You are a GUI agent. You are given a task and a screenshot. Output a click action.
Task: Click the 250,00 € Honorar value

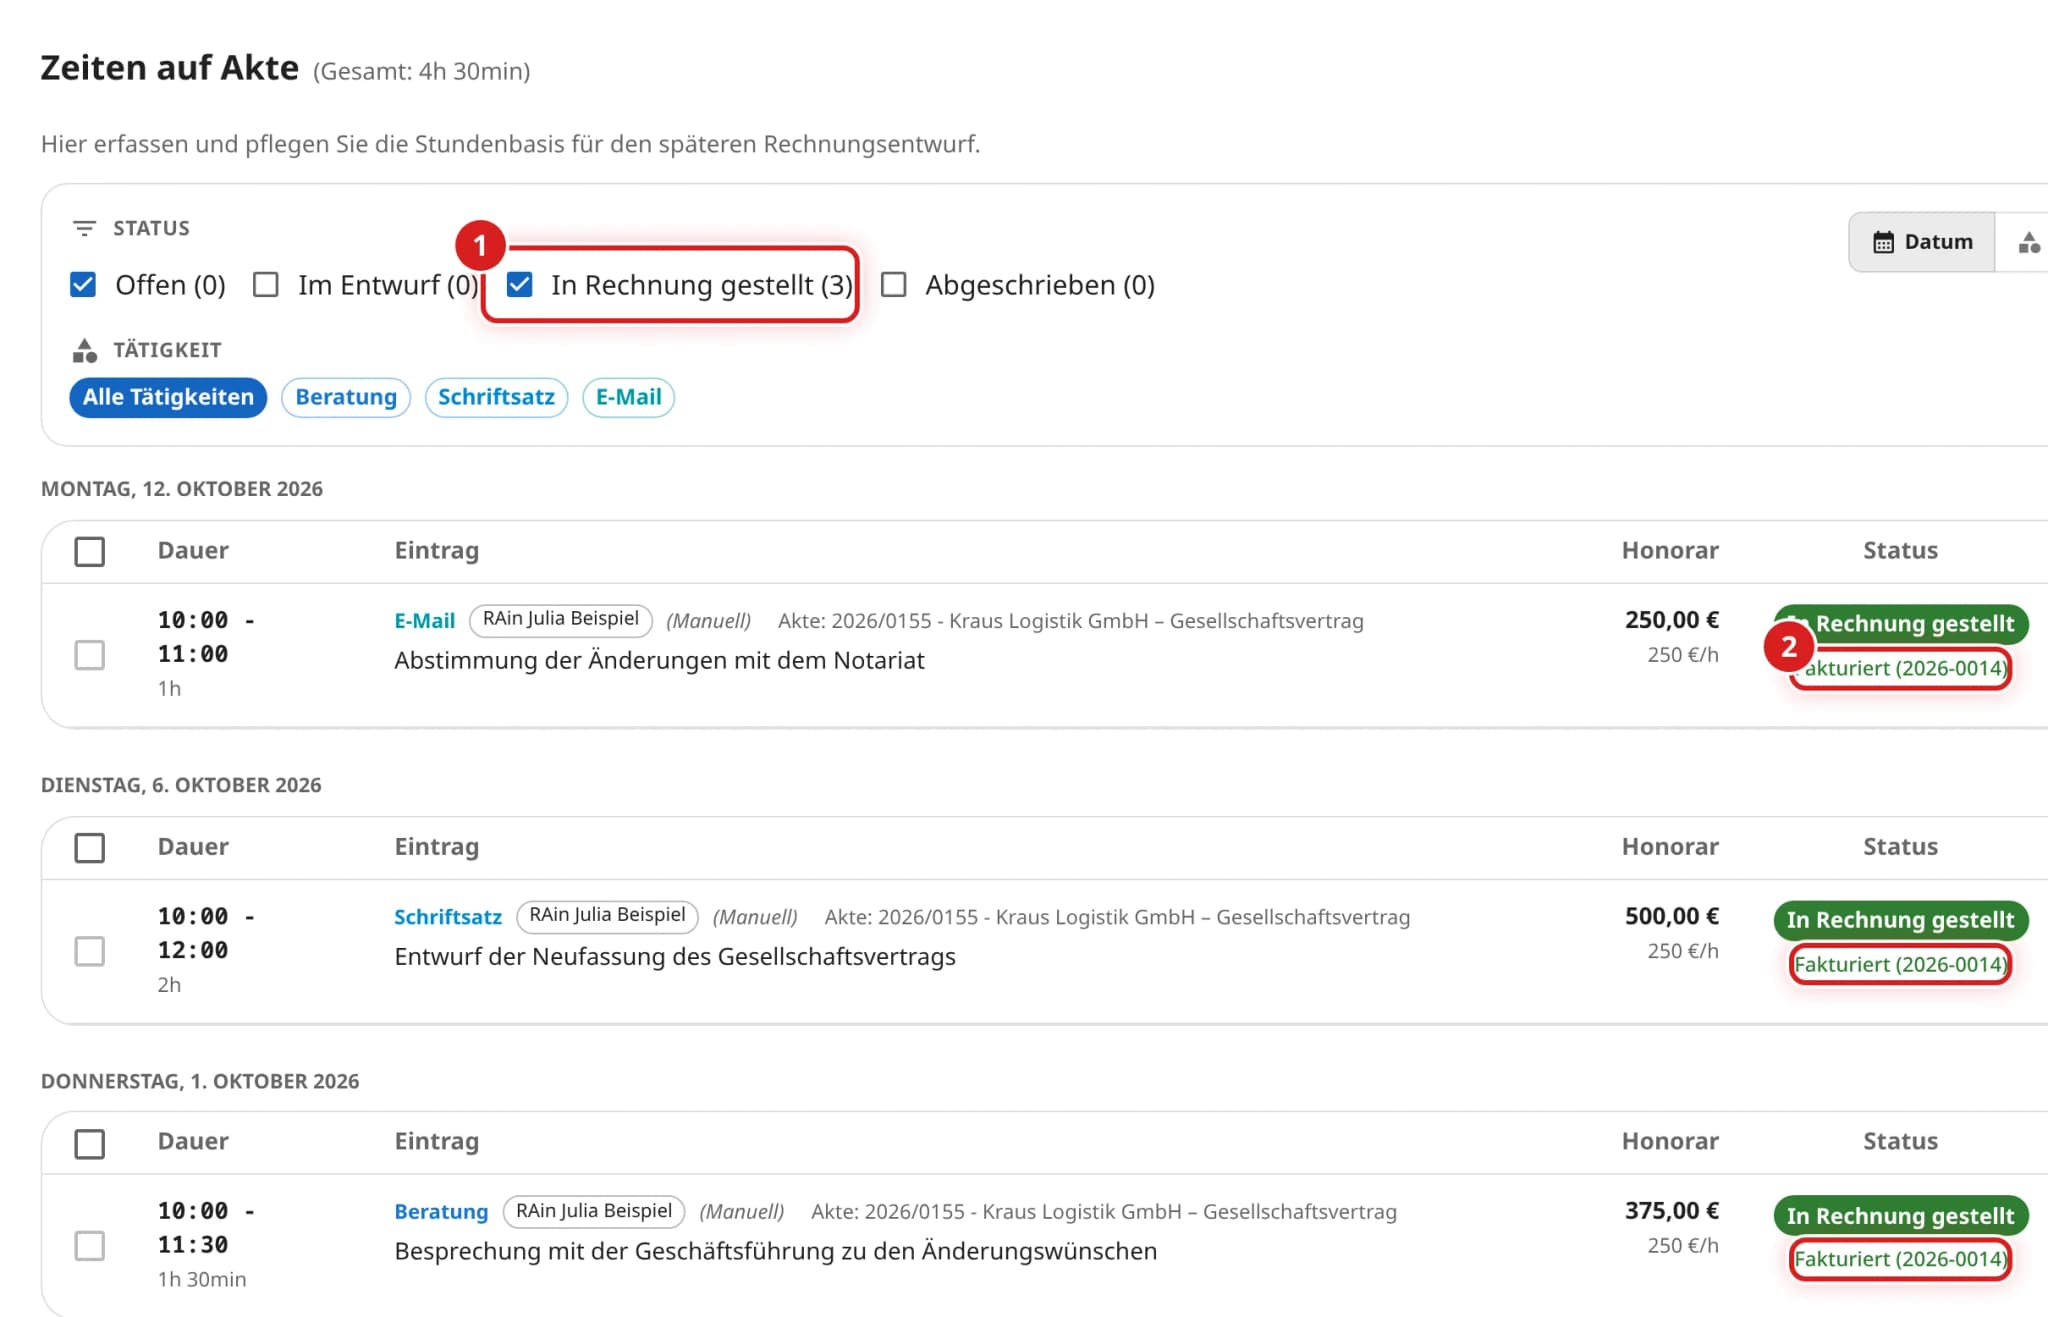1672,620
